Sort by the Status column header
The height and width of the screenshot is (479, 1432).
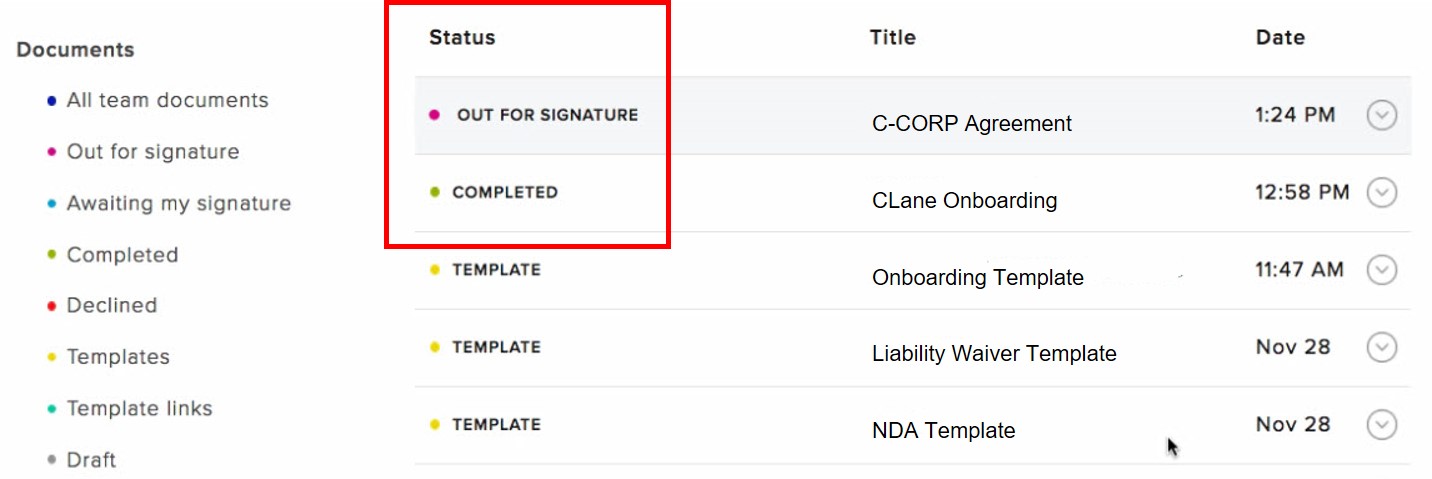(x=462, y=38)
